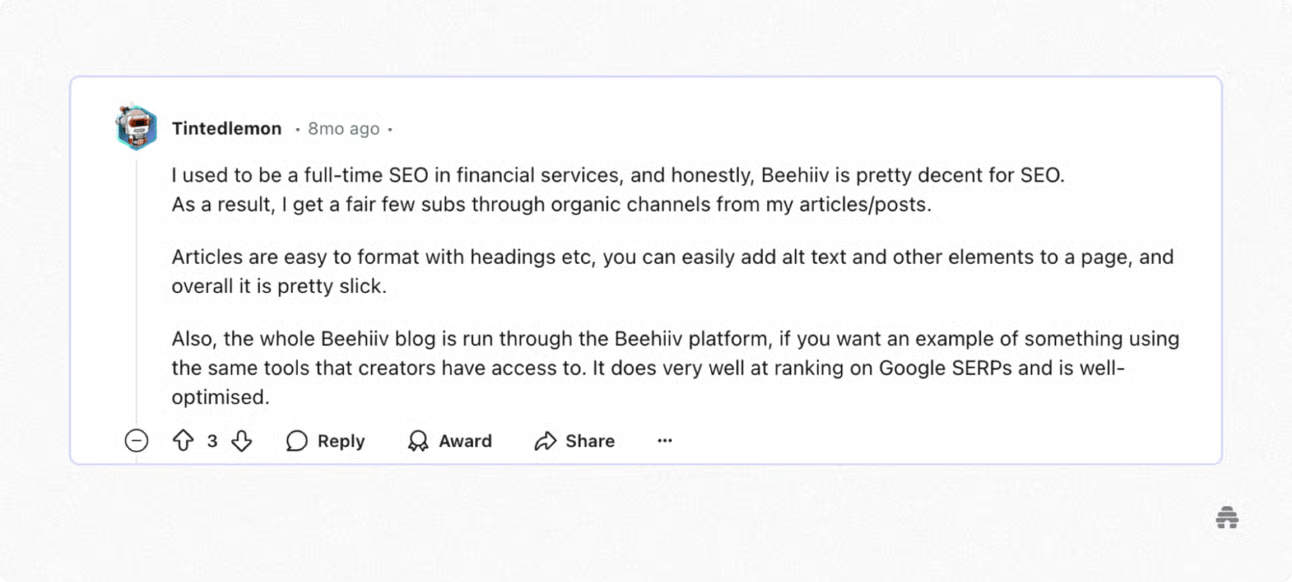Click the Share button label
1292x582 pixels.
coord(590,440)
